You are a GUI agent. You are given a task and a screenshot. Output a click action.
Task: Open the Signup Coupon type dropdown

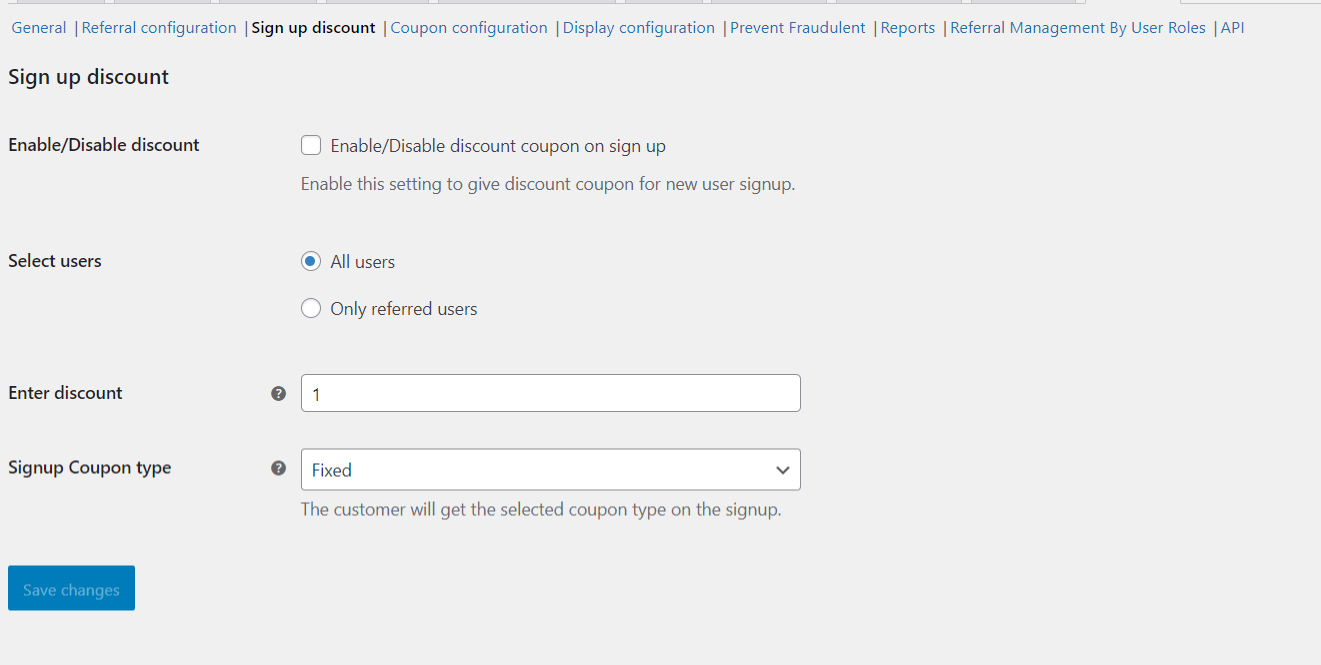coord(550,470)
